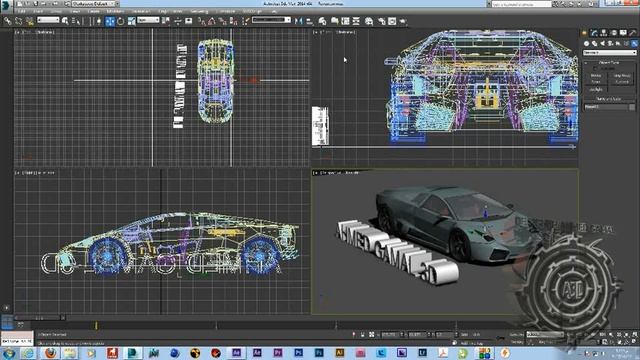
Task: Open the key filter Selected dropdown
Action: point(544,334)
